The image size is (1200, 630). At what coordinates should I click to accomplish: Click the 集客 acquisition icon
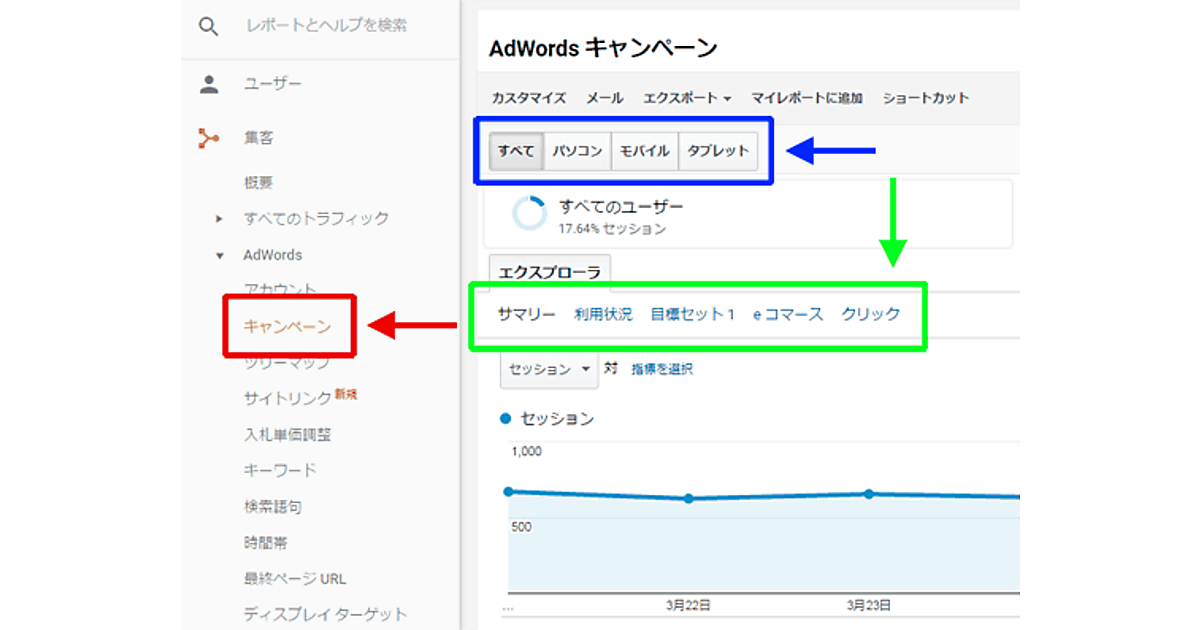tap(208, 139)
